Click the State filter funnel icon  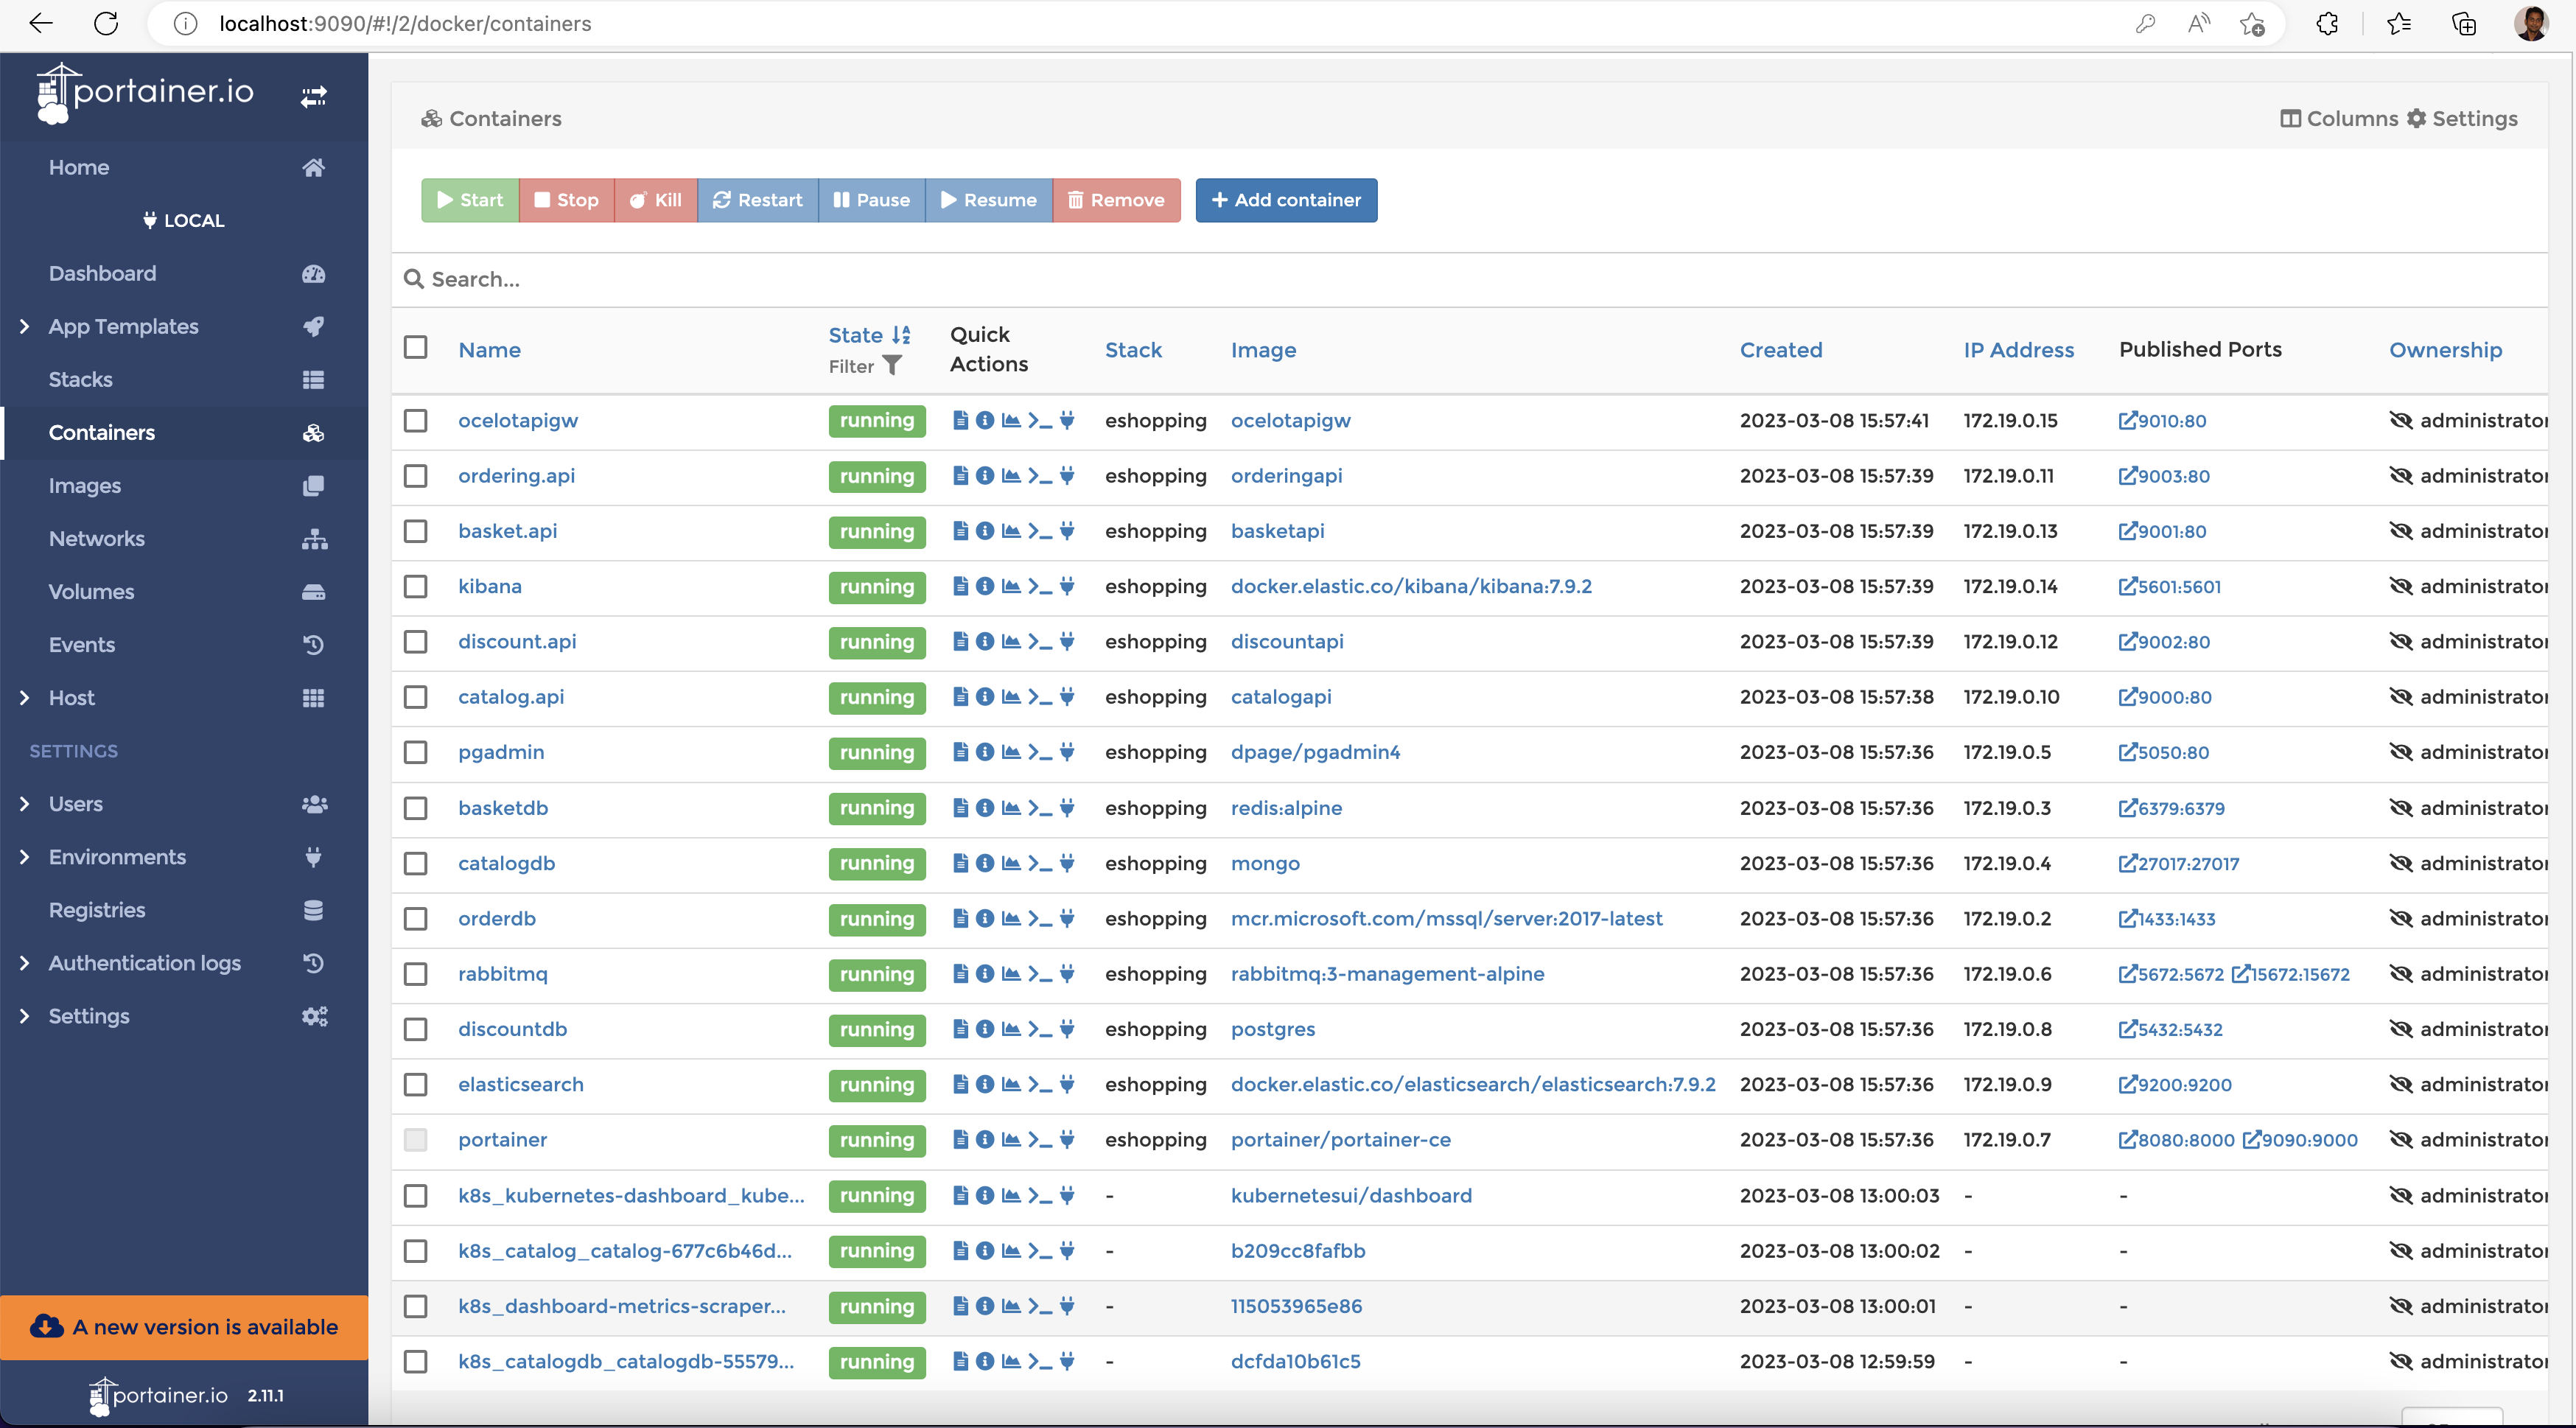click(892, 366)
